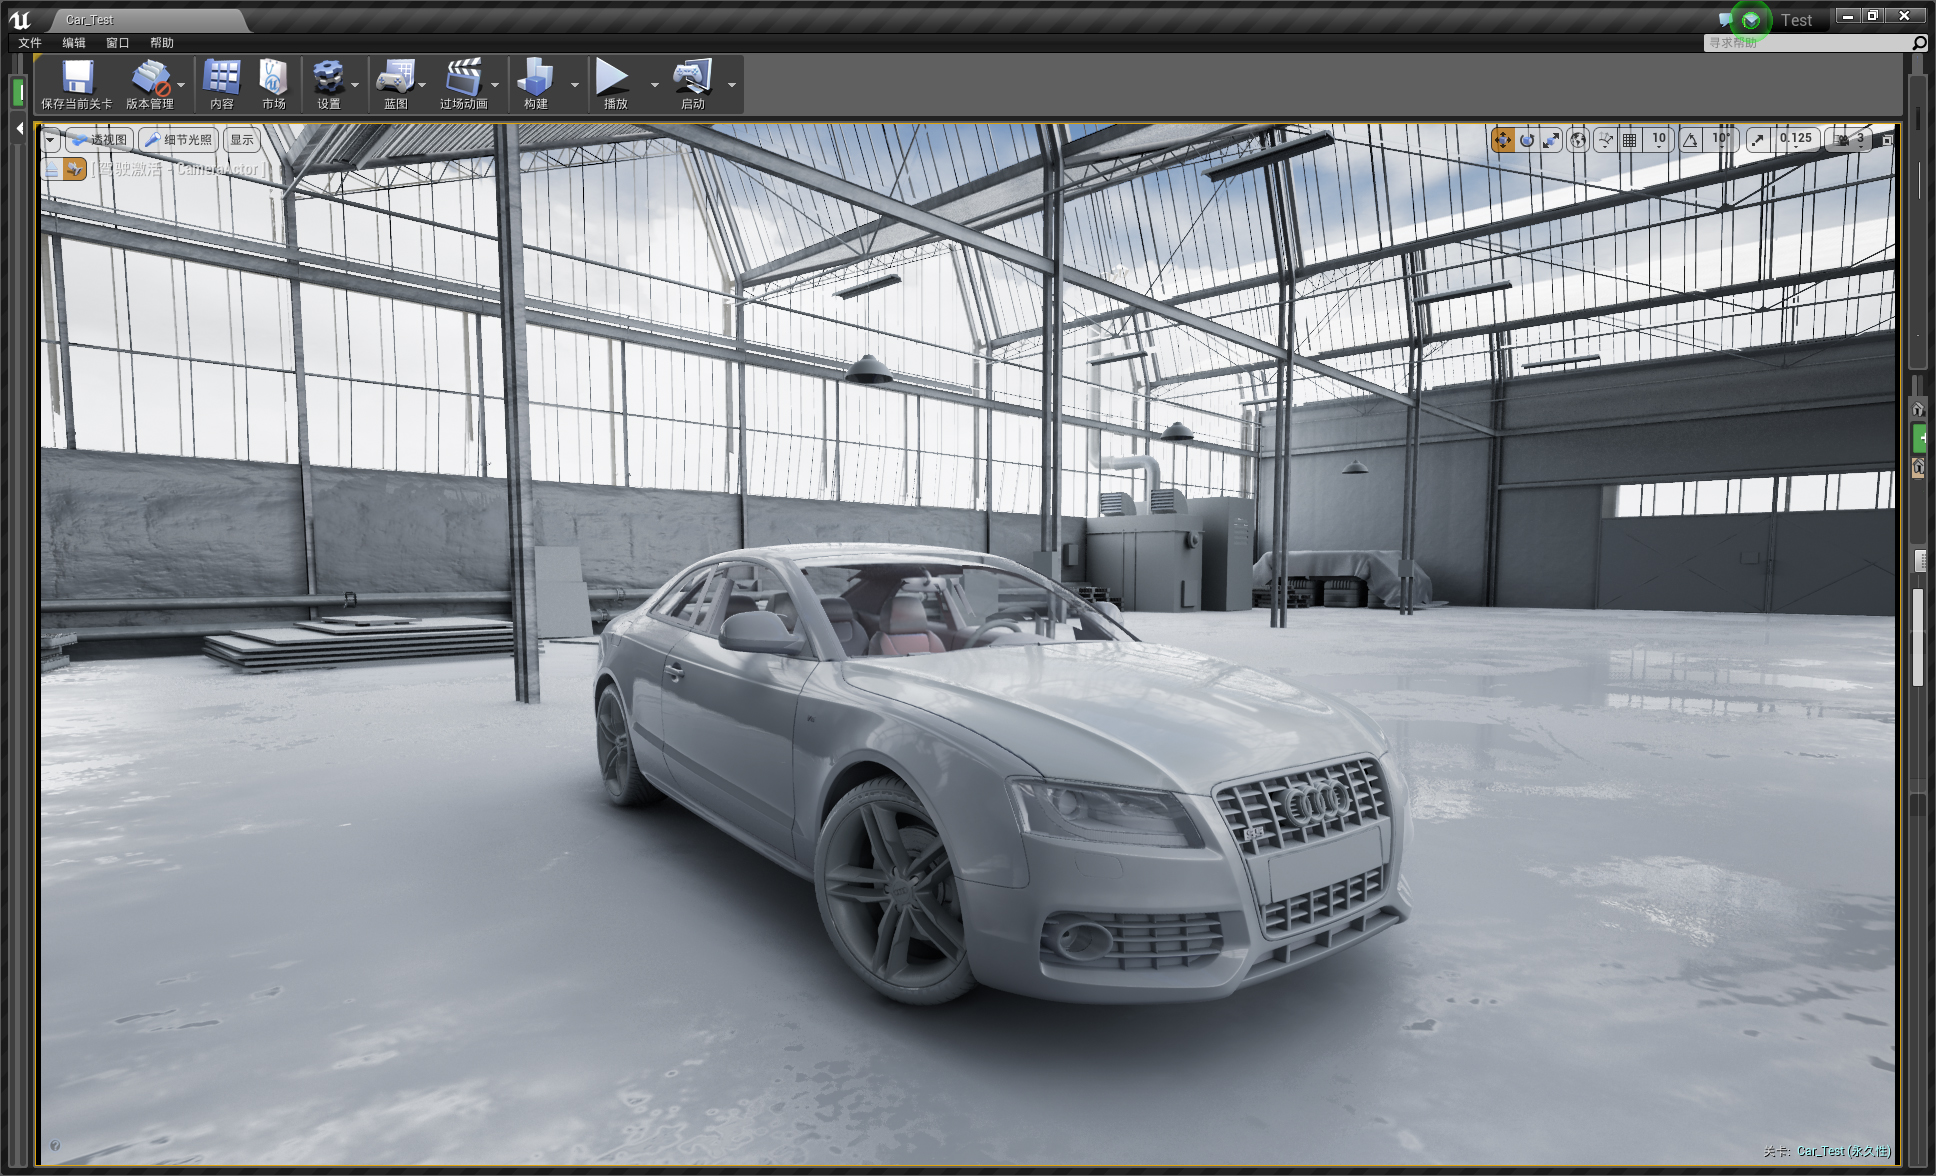Click the Car_Test level name link
Image resolution: width=1936 pixels, height=1176 pixels.
pos(1843,1151)
